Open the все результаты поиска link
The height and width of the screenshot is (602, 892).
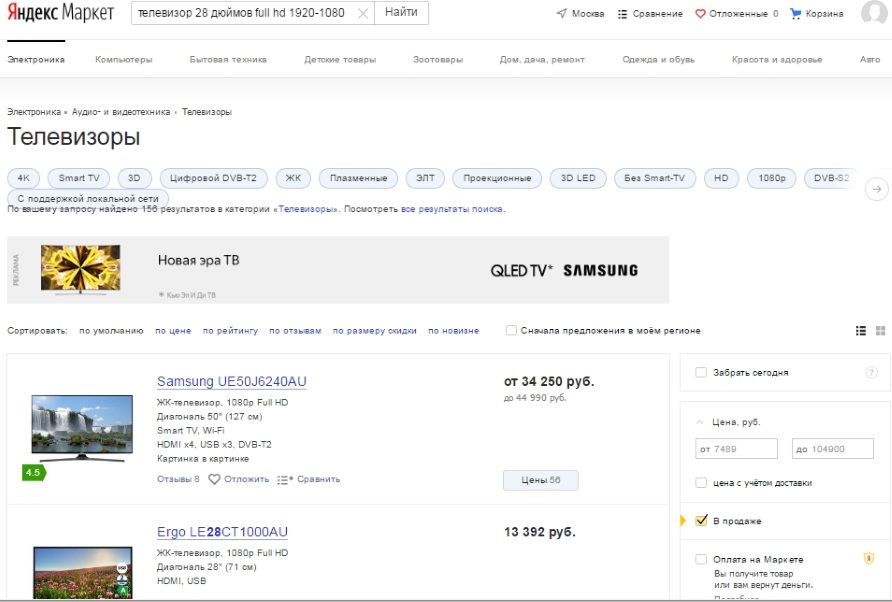(x=452, y=209)
